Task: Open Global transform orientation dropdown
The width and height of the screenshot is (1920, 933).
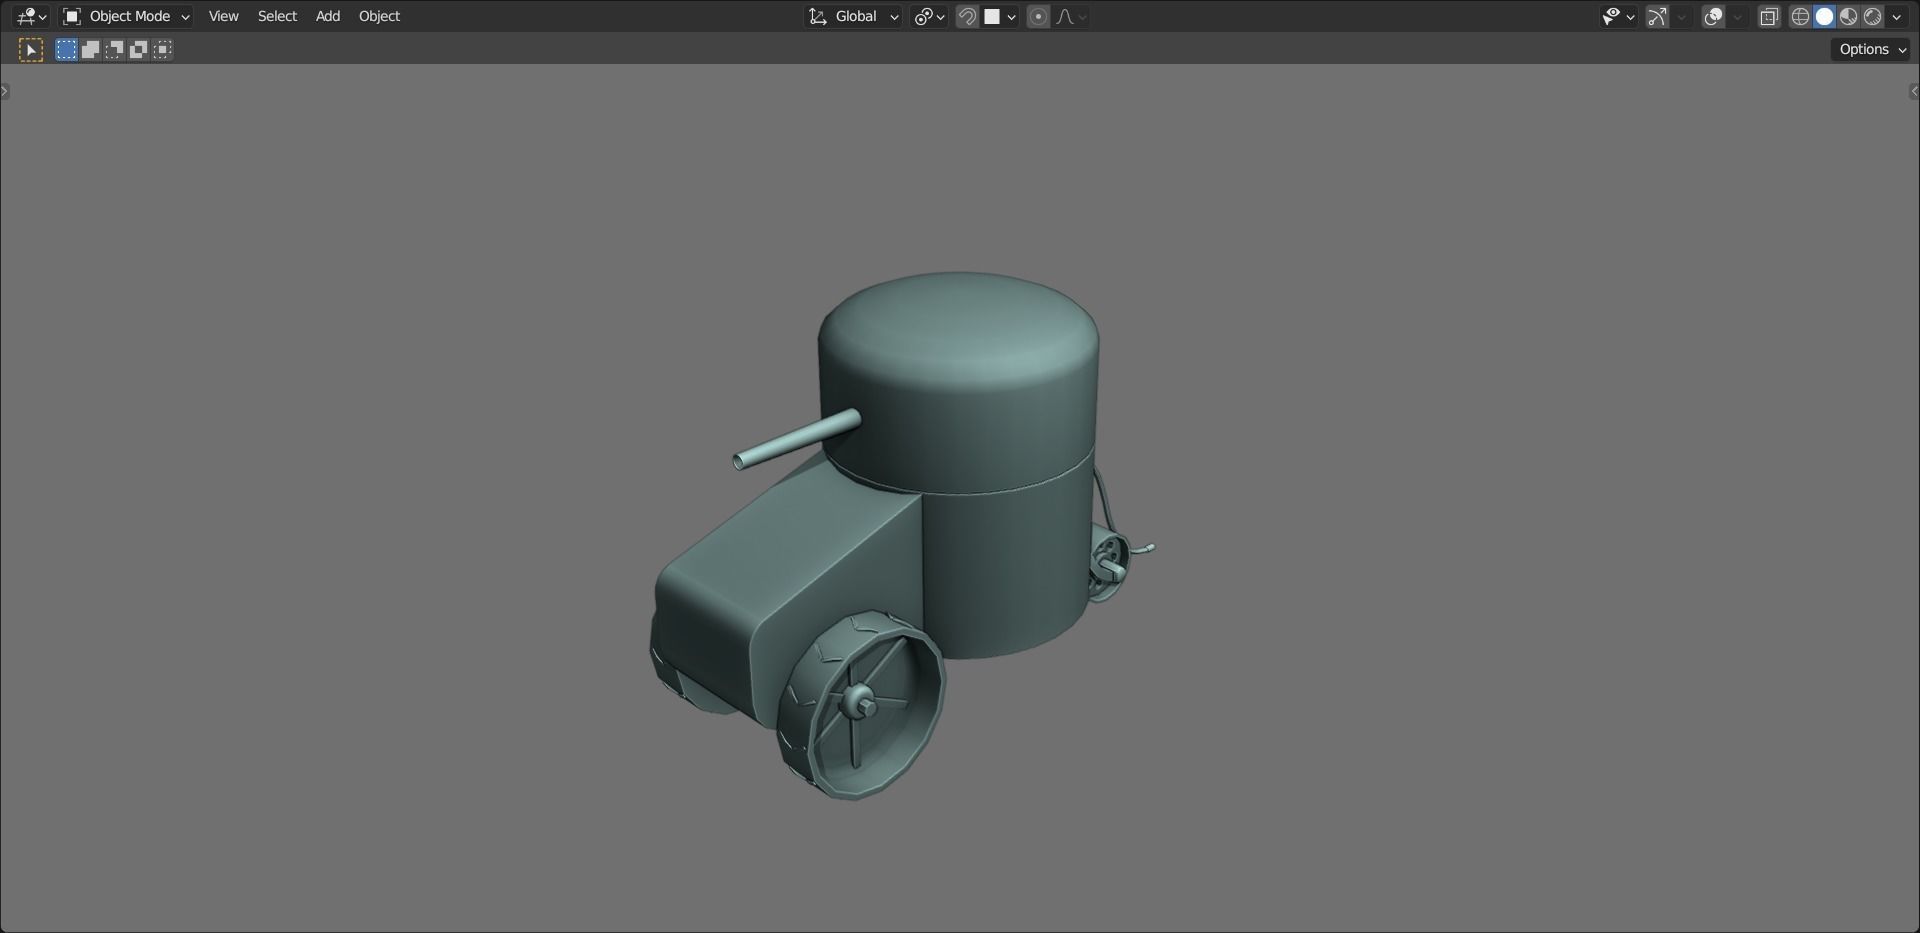Action: pyautogui.click(x=853, y=16)
